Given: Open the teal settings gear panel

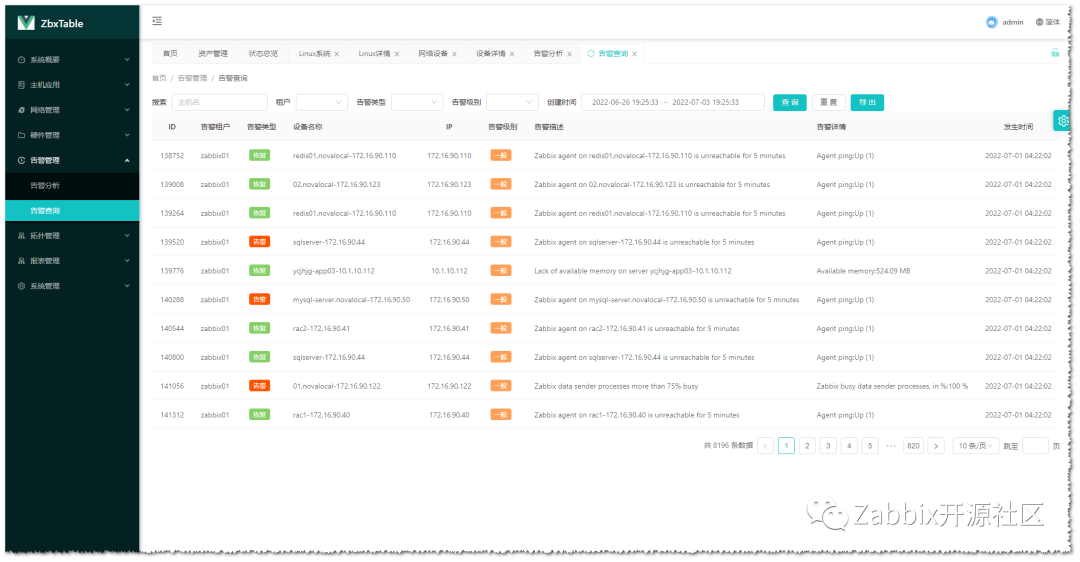Looking at the screenshot, I should click(x=1063, y=121).
